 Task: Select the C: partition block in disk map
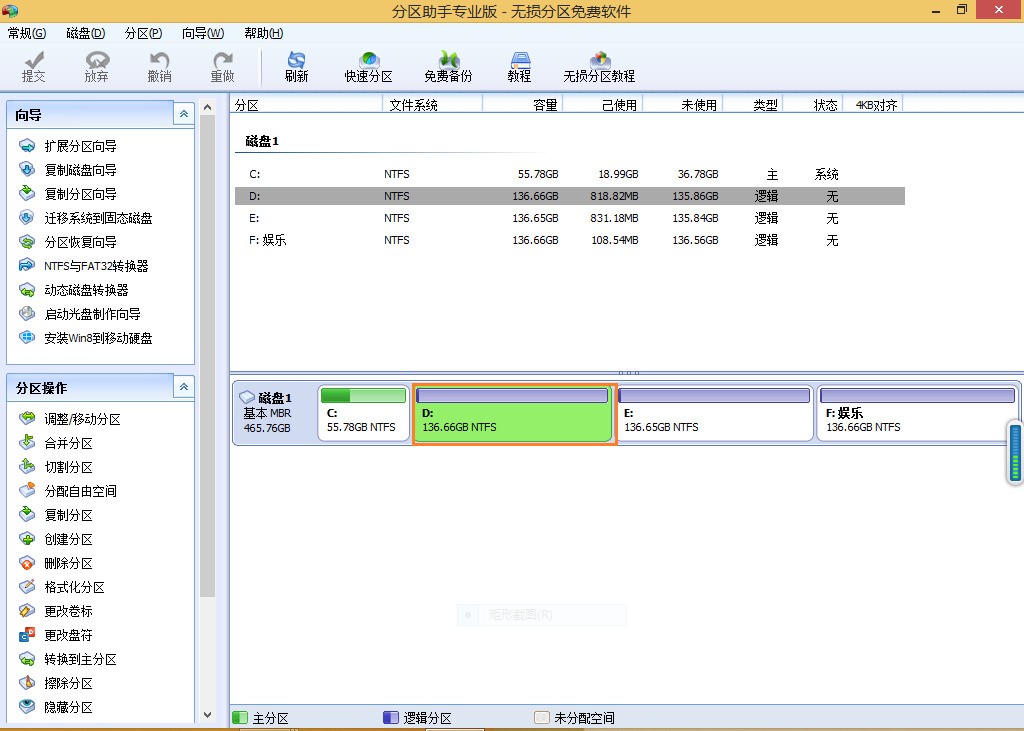[364, 413]
